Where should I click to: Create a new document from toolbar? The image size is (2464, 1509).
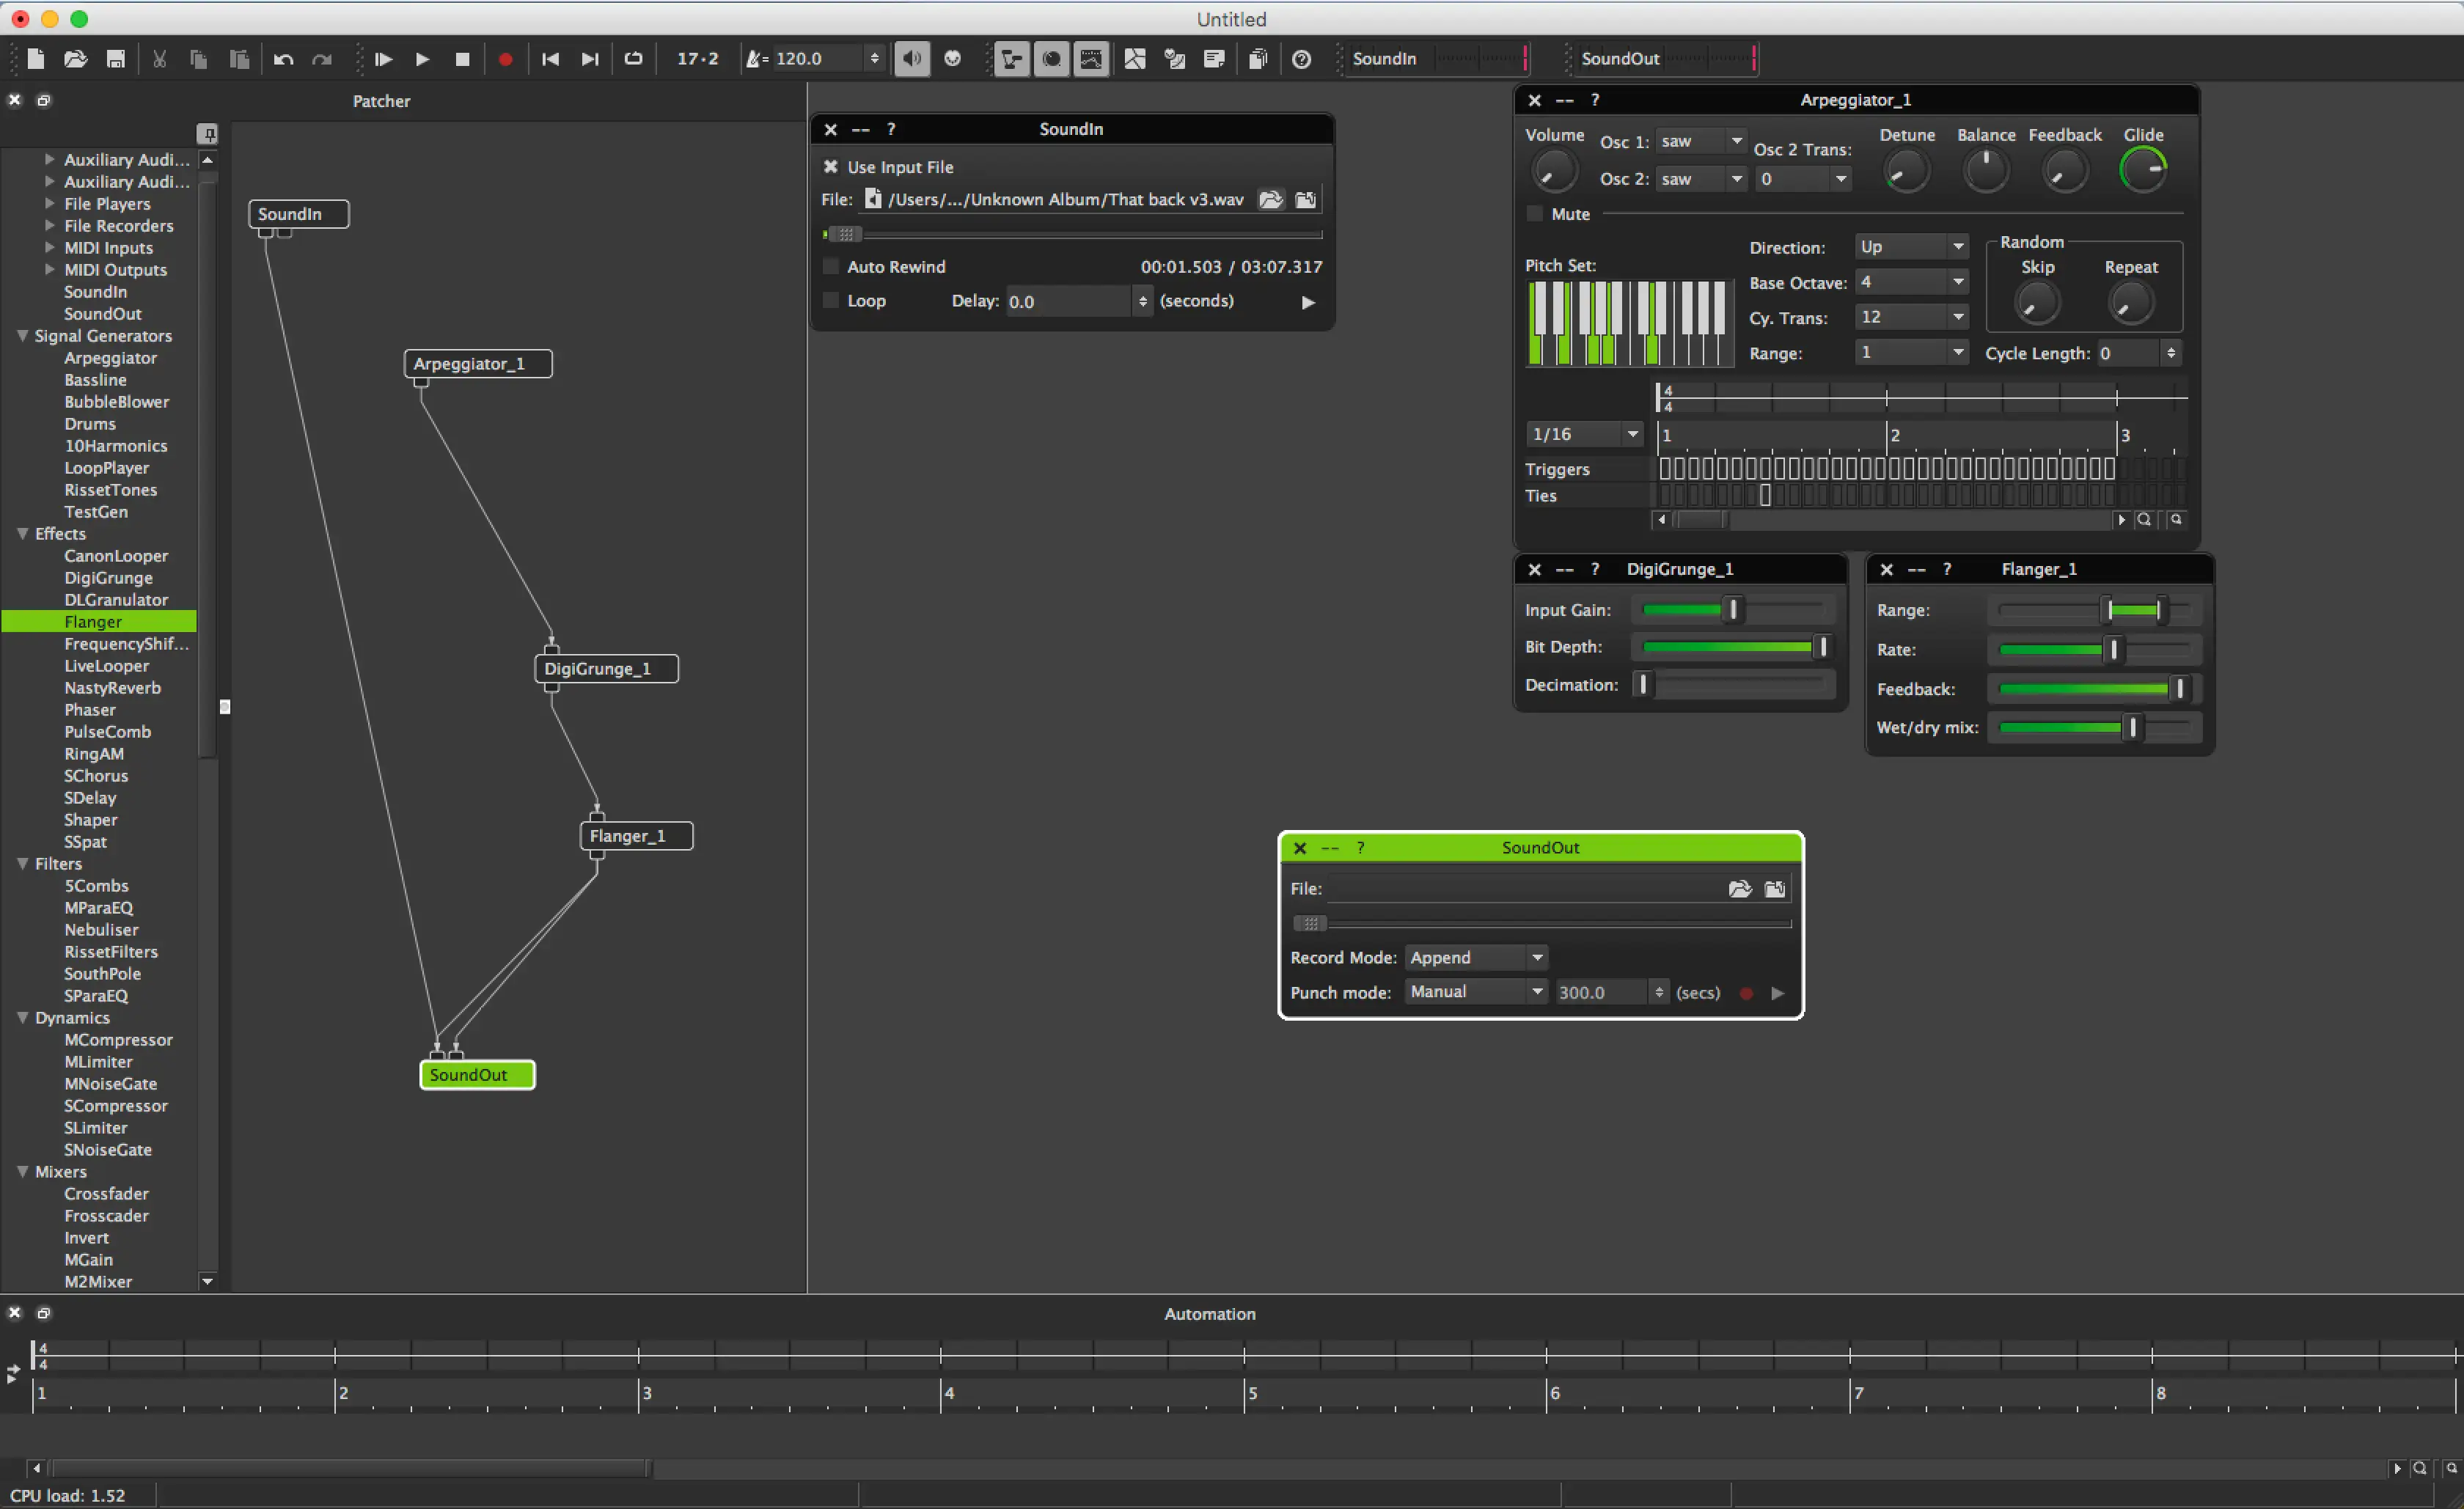pos(36,59)
